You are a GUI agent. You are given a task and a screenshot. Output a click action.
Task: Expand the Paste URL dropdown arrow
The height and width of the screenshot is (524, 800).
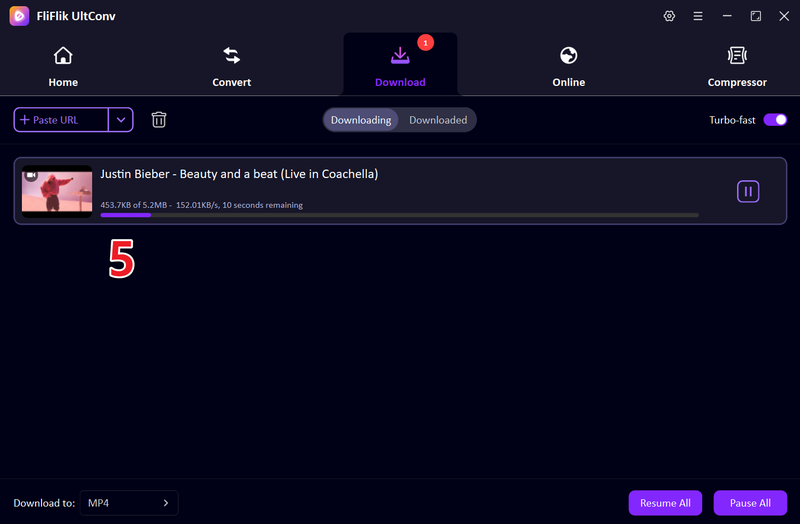pos(121,120)
